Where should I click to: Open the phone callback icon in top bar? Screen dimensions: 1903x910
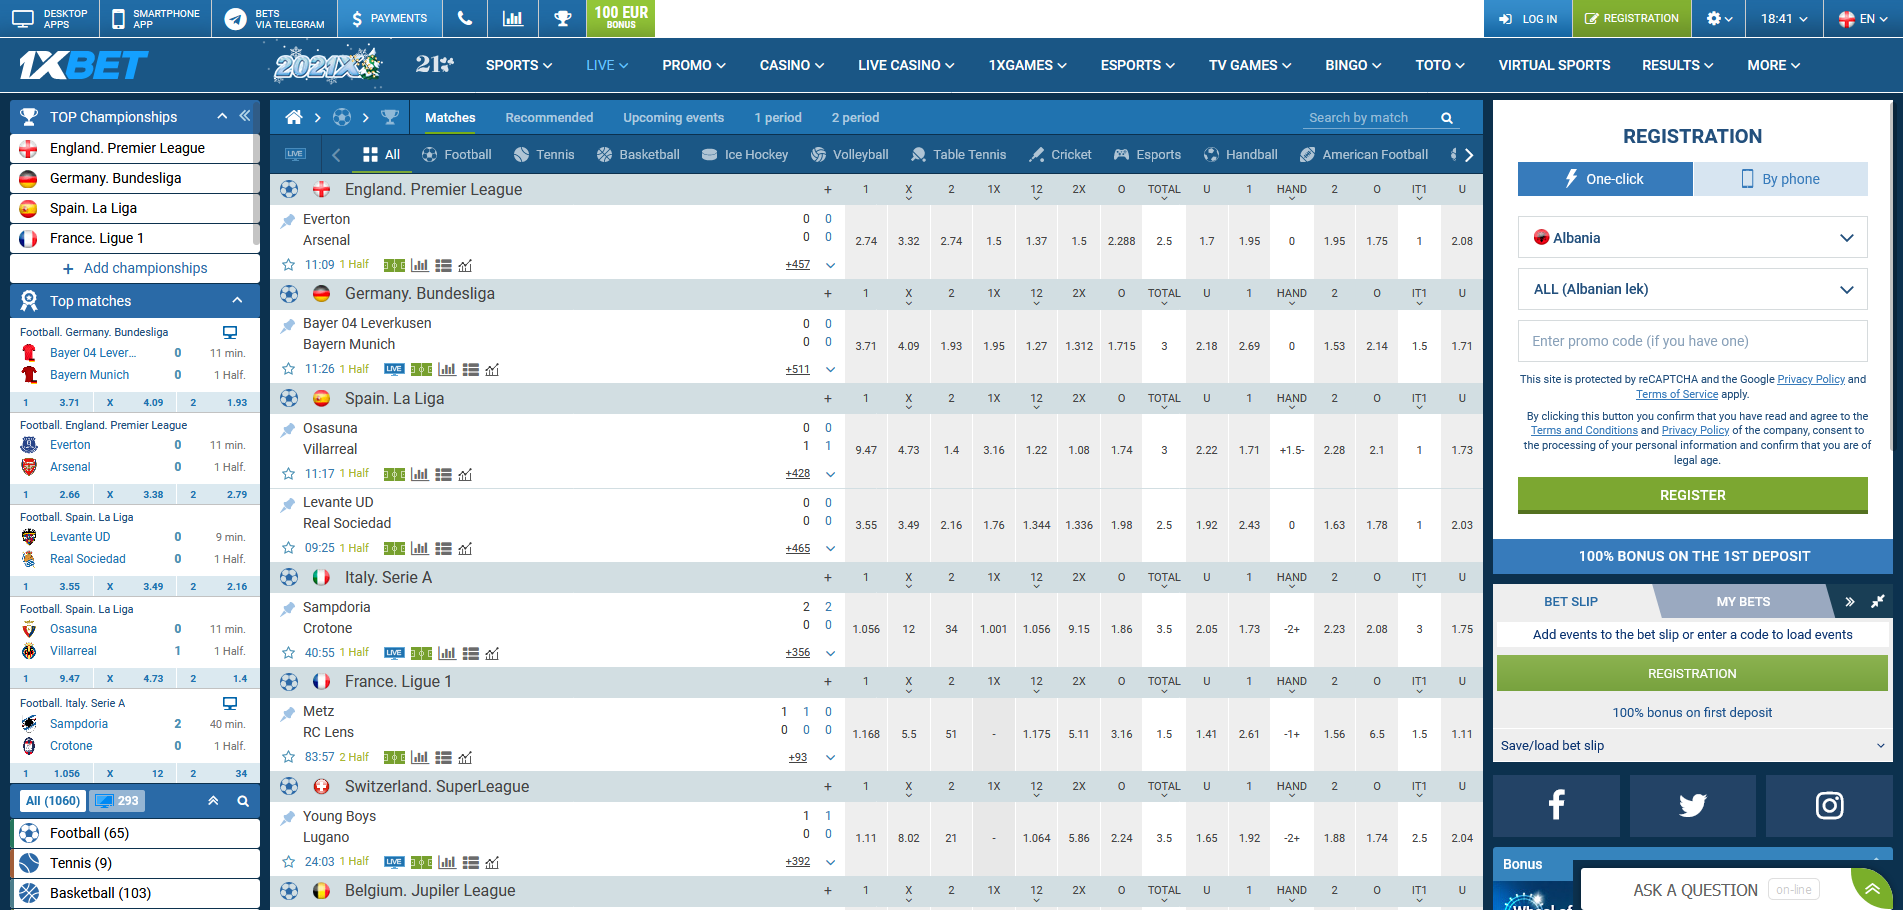[464, 18]
